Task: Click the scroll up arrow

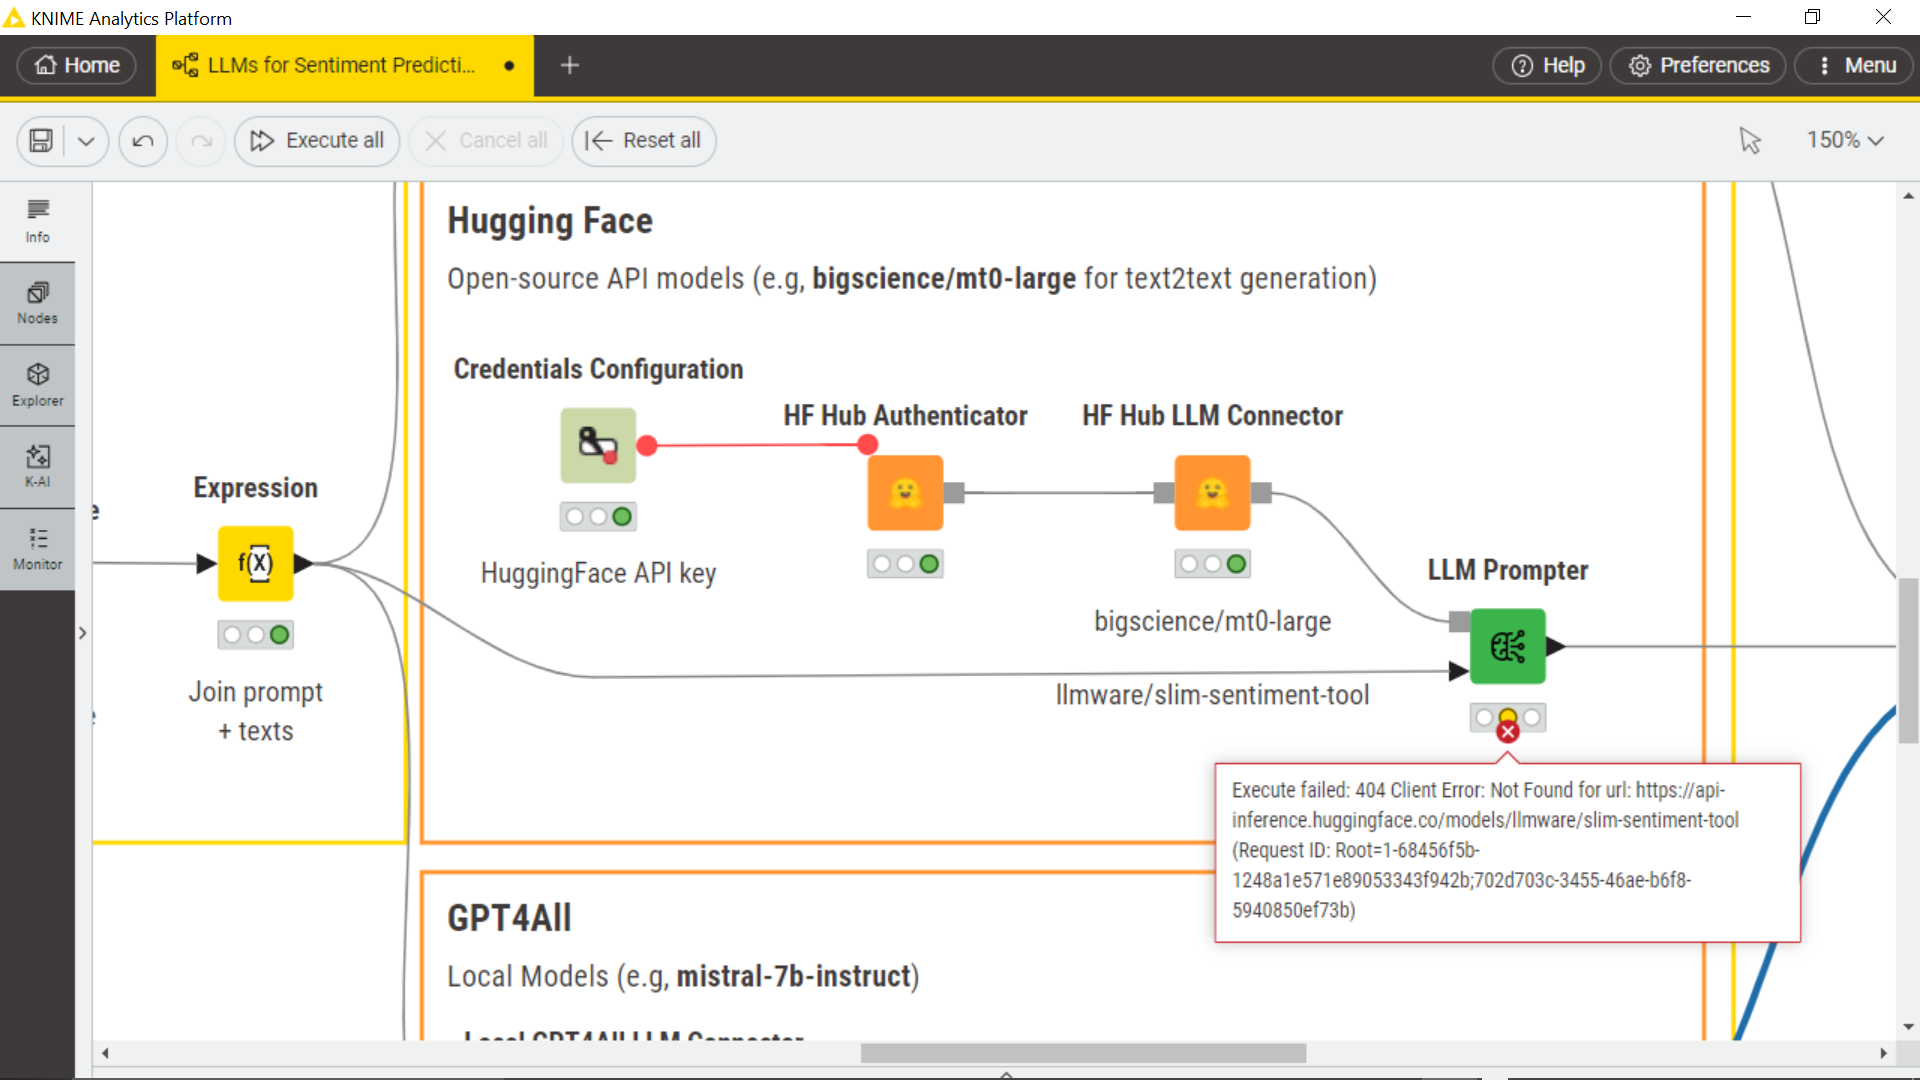Action: coord(1908,196)
